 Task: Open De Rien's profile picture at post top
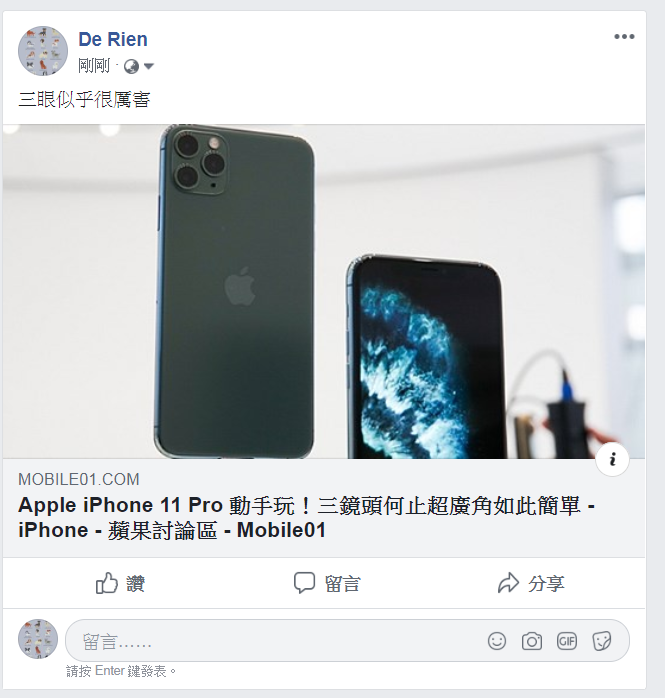point(43,51)
